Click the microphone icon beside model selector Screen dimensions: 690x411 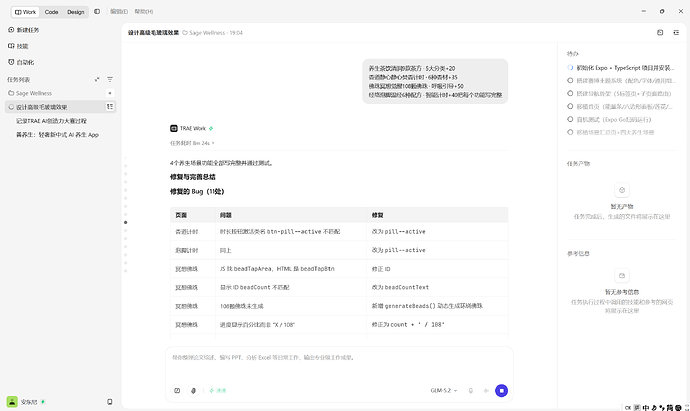(x=471, y=390)
